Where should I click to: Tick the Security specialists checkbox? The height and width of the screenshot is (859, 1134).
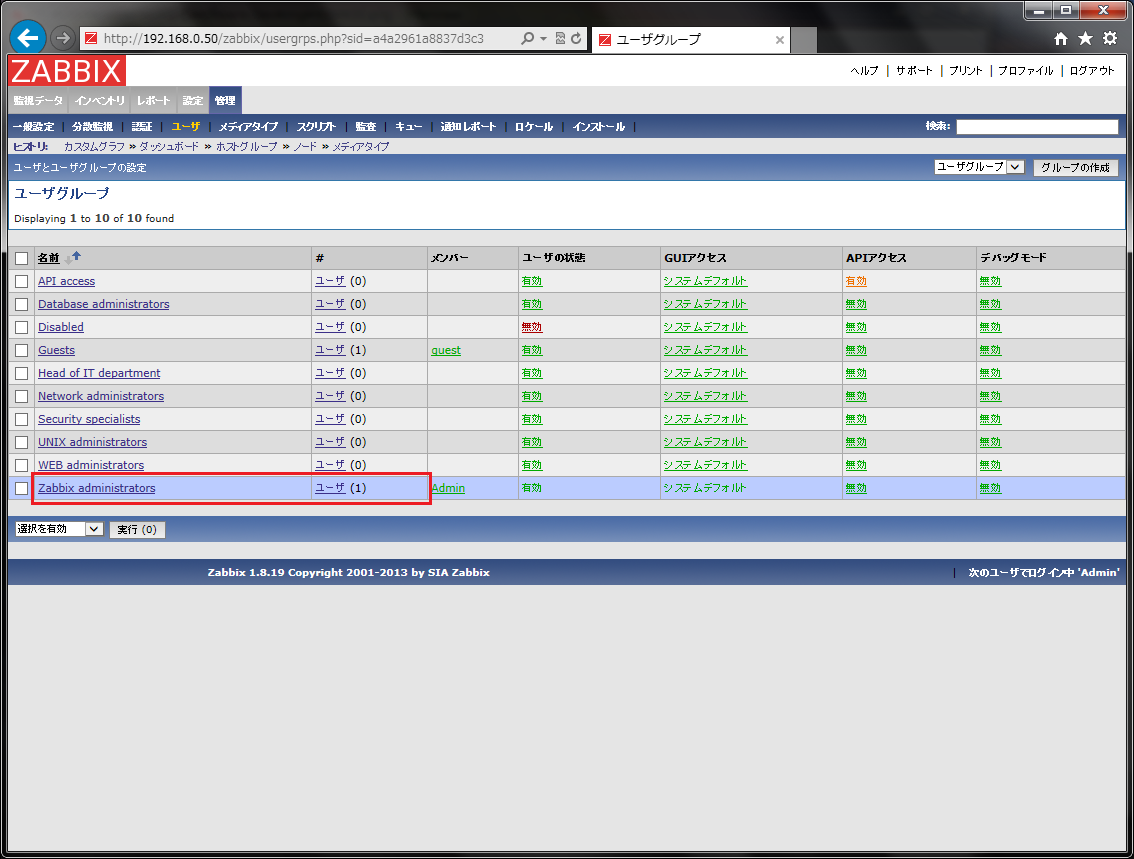tap(22, 419)
